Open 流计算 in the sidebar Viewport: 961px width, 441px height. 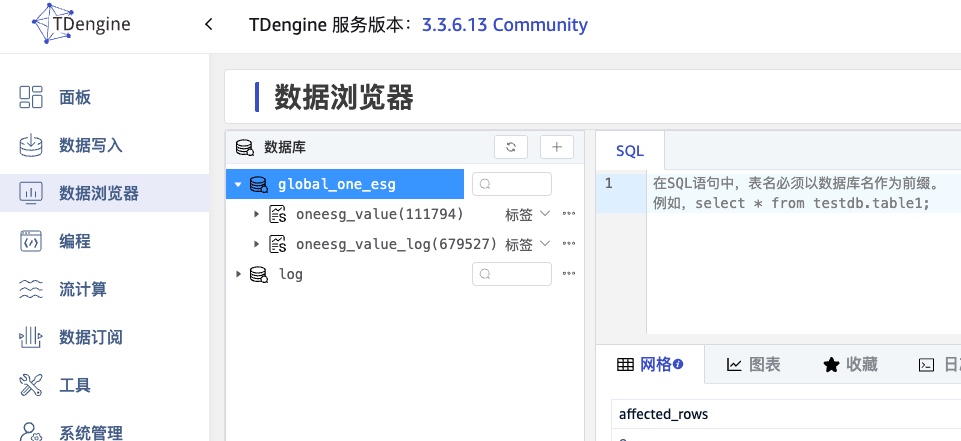point(82,289)
